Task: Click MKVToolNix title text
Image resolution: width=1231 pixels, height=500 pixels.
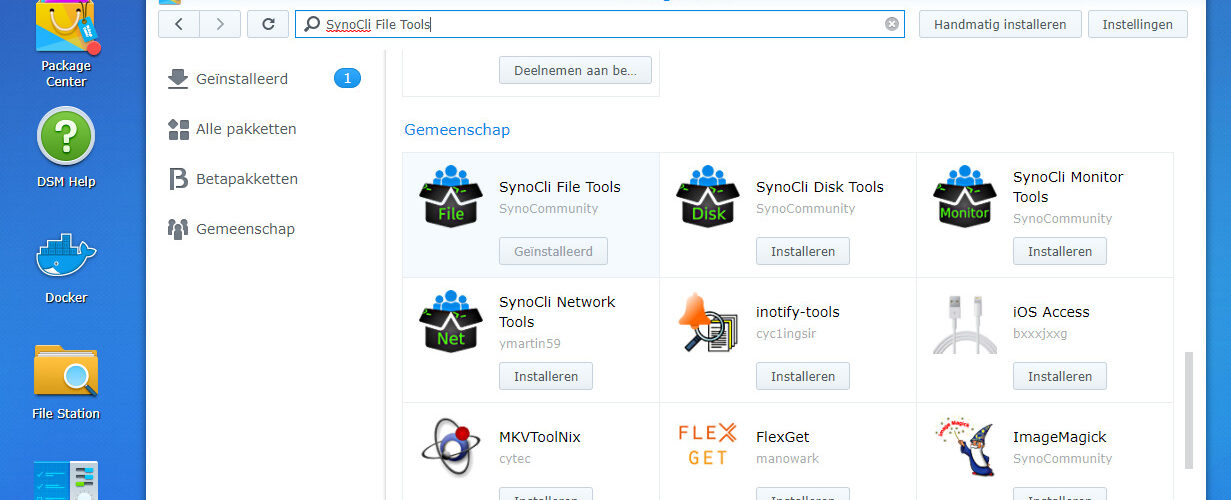Action: 540,437
